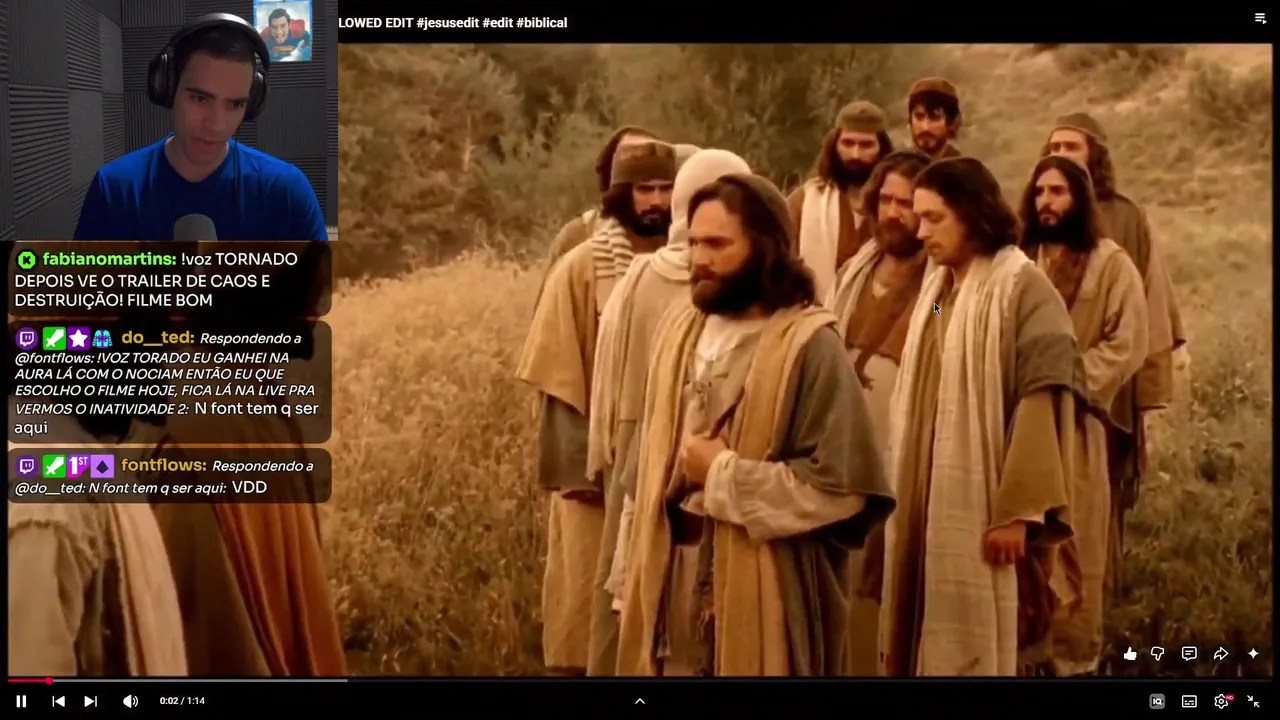Click the 0:02 / 1:14 time display
This screenshot has height=720, width=1280.
[182, 701]
